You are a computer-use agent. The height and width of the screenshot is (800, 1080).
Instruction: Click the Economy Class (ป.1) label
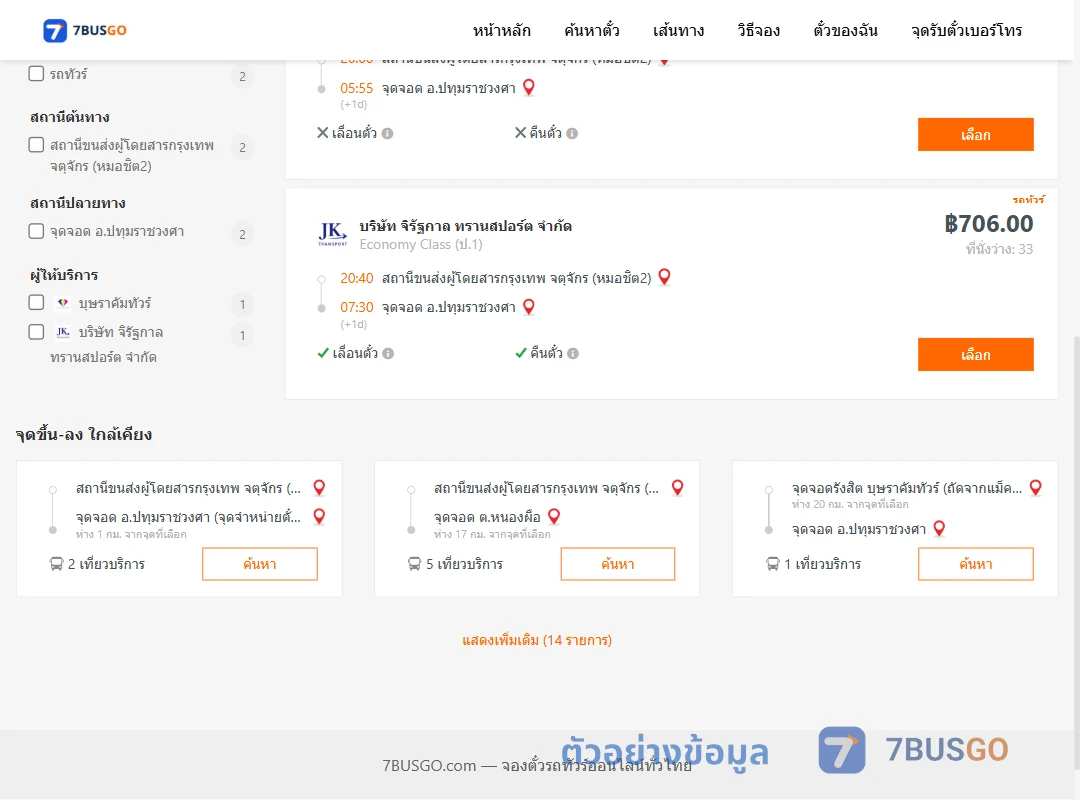click(x=421, y=245)
